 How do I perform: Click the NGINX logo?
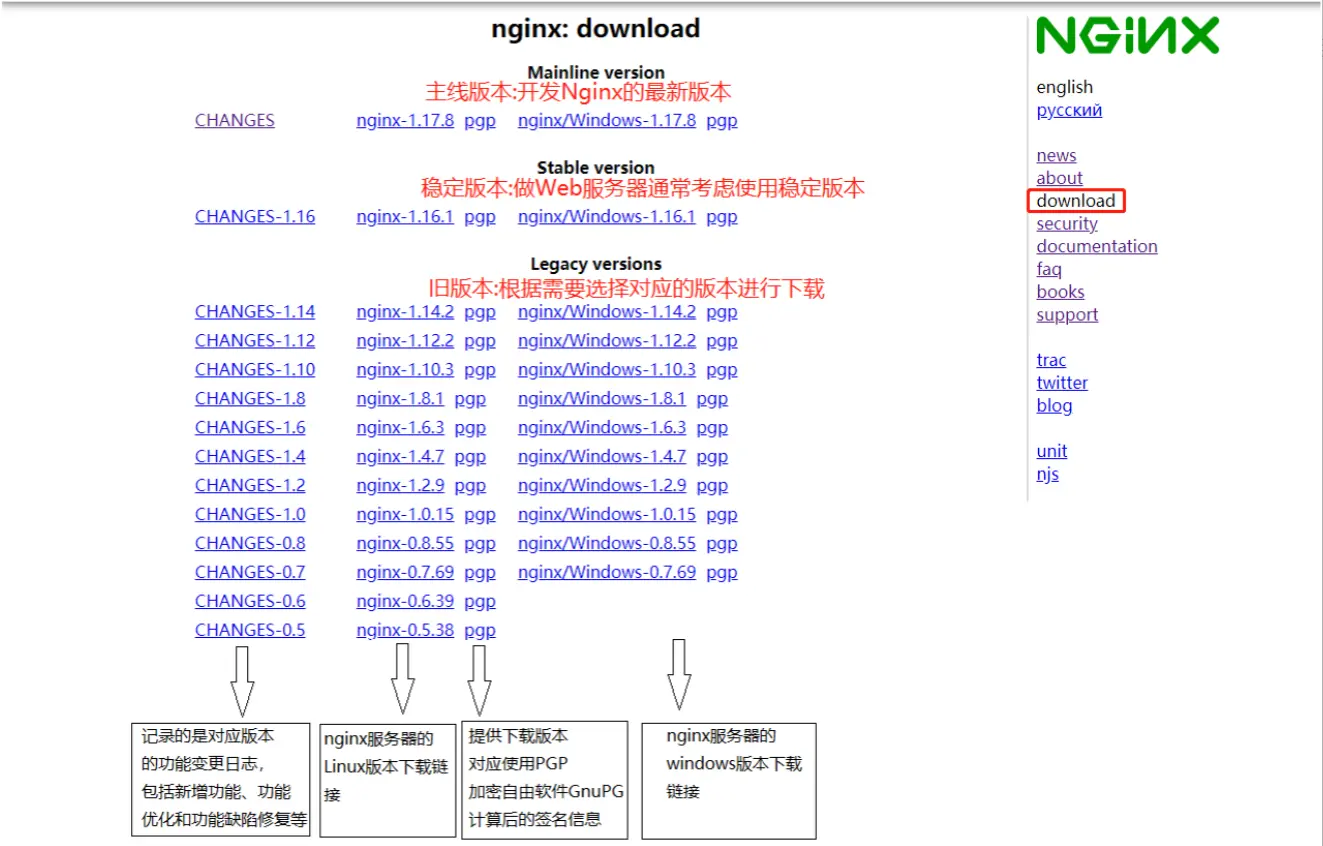coord(1127,36)
